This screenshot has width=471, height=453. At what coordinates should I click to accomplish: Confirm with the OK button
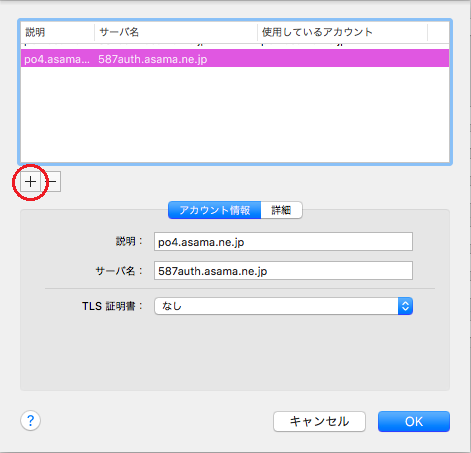click(x=414, y=421)
